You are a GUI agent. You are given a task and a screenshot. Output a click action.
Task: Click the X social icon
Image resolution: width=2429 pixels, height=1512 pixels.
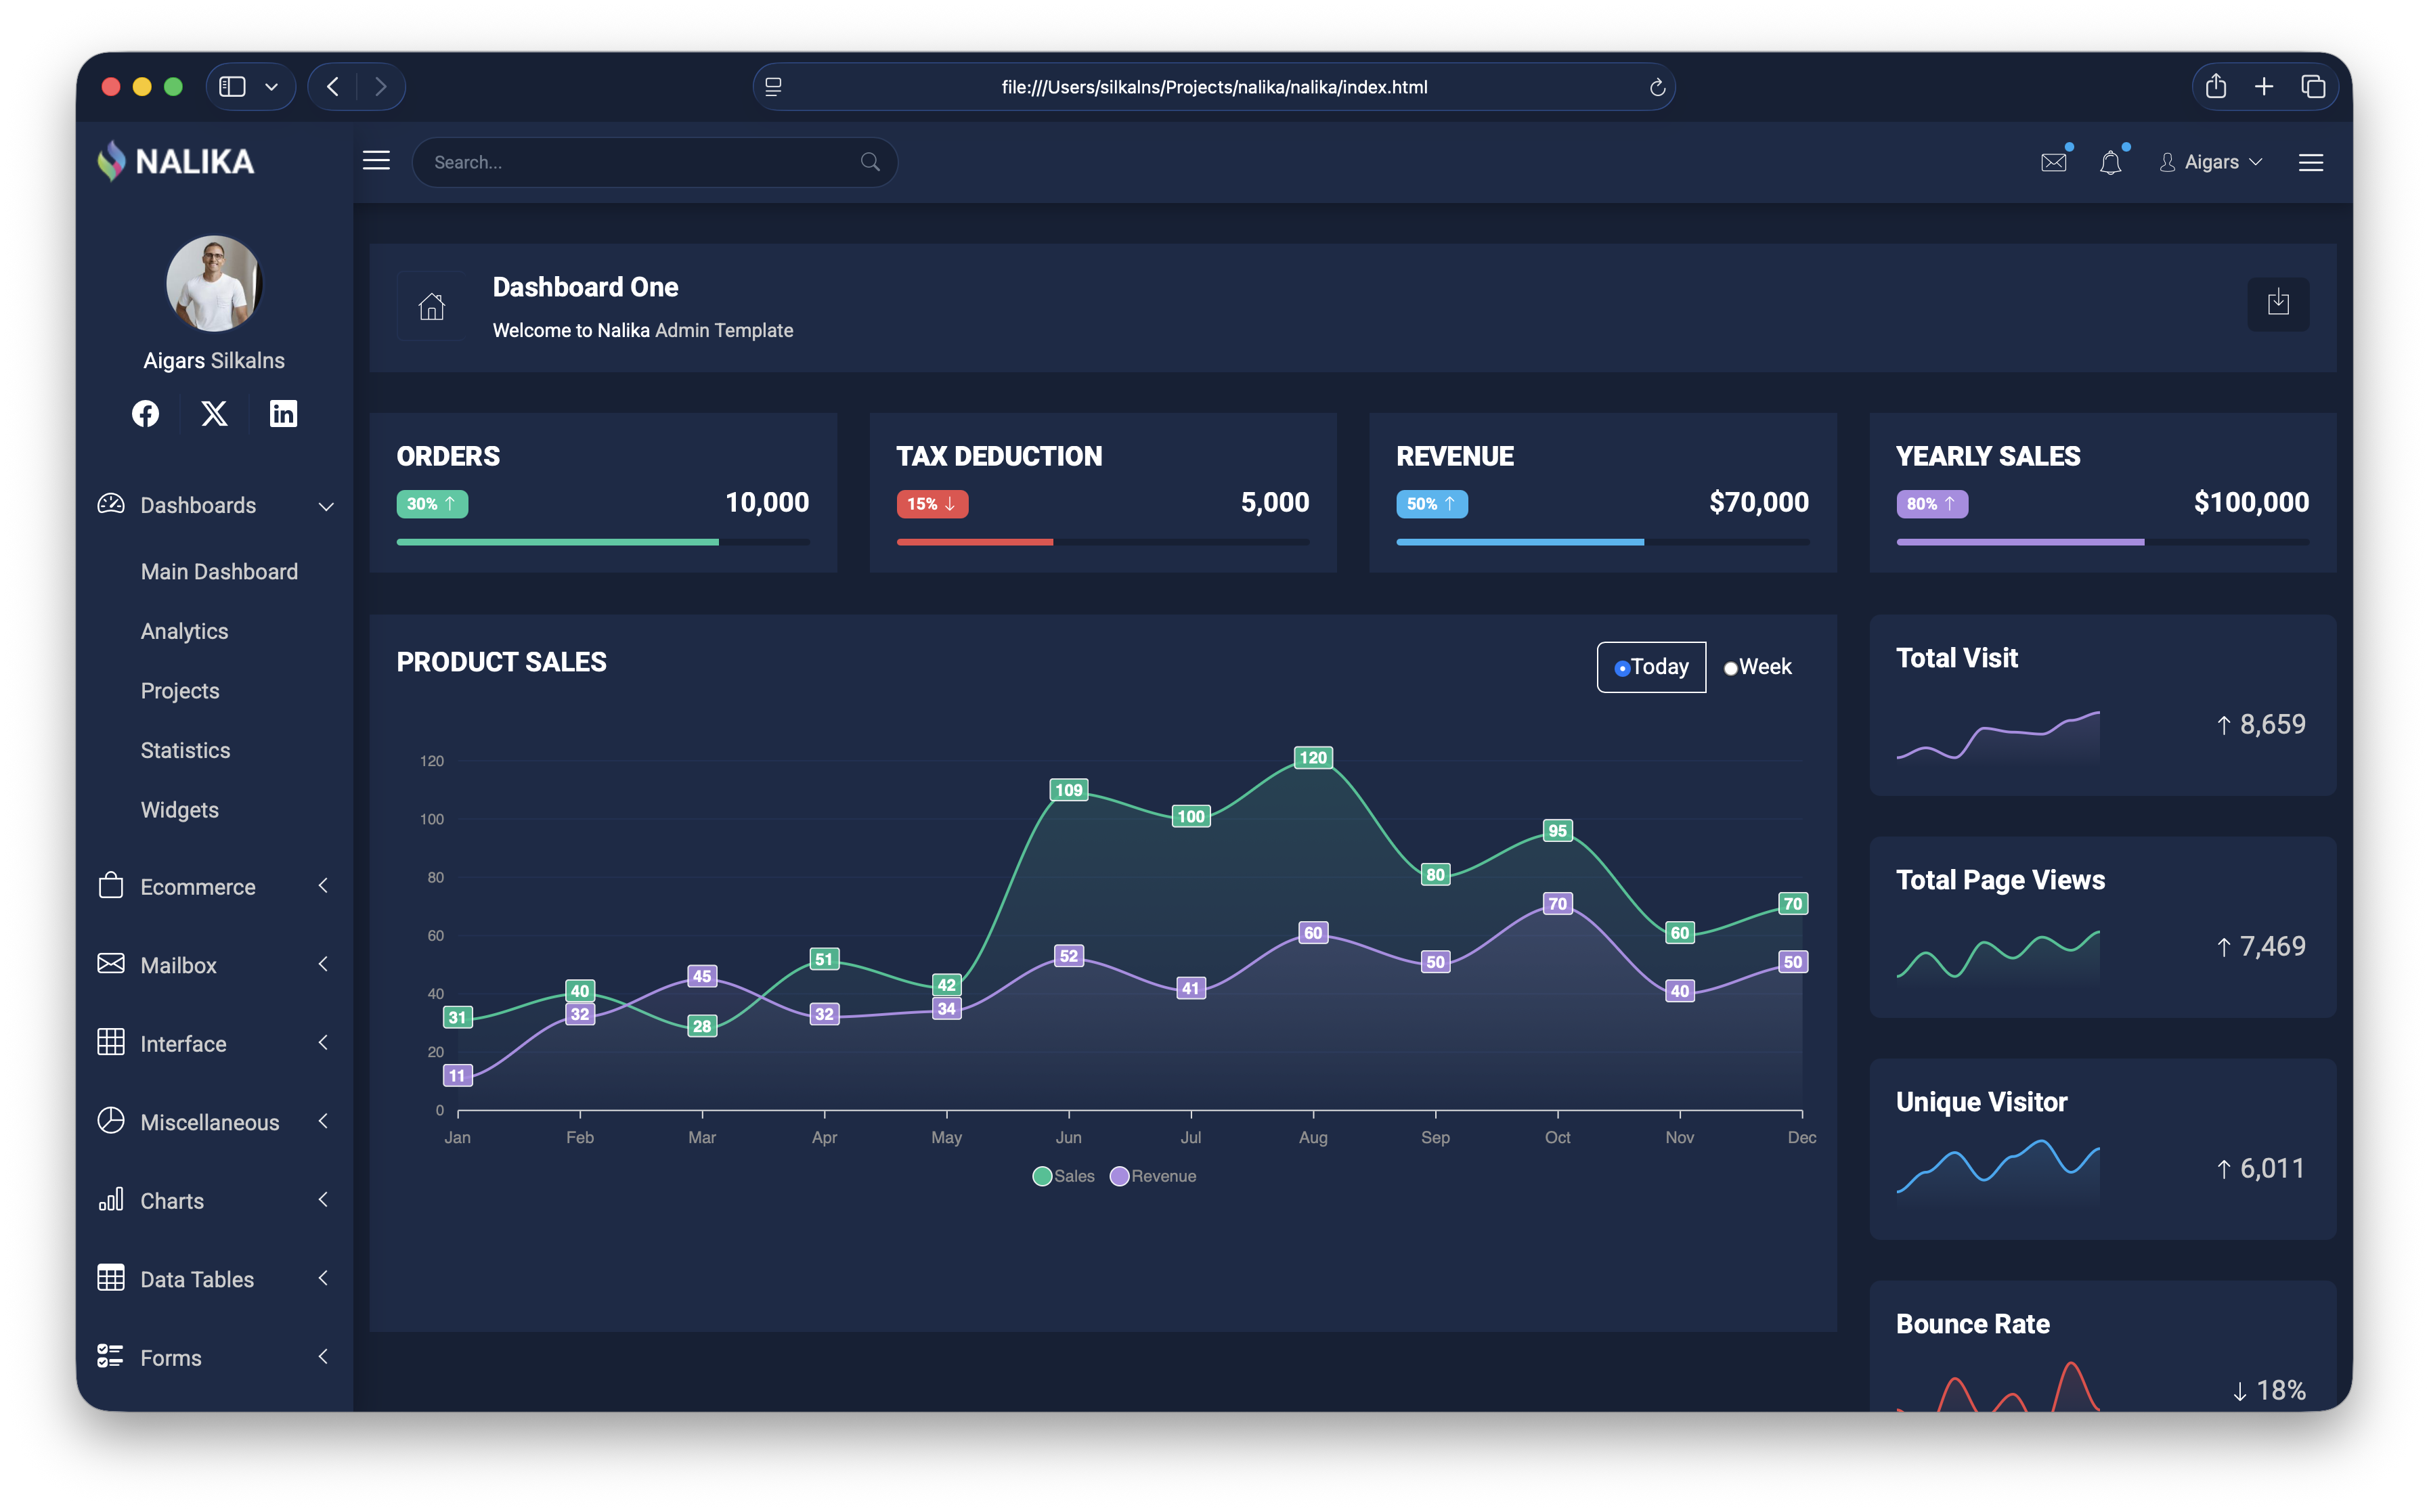pyautogui.click(x=214, y=414)
